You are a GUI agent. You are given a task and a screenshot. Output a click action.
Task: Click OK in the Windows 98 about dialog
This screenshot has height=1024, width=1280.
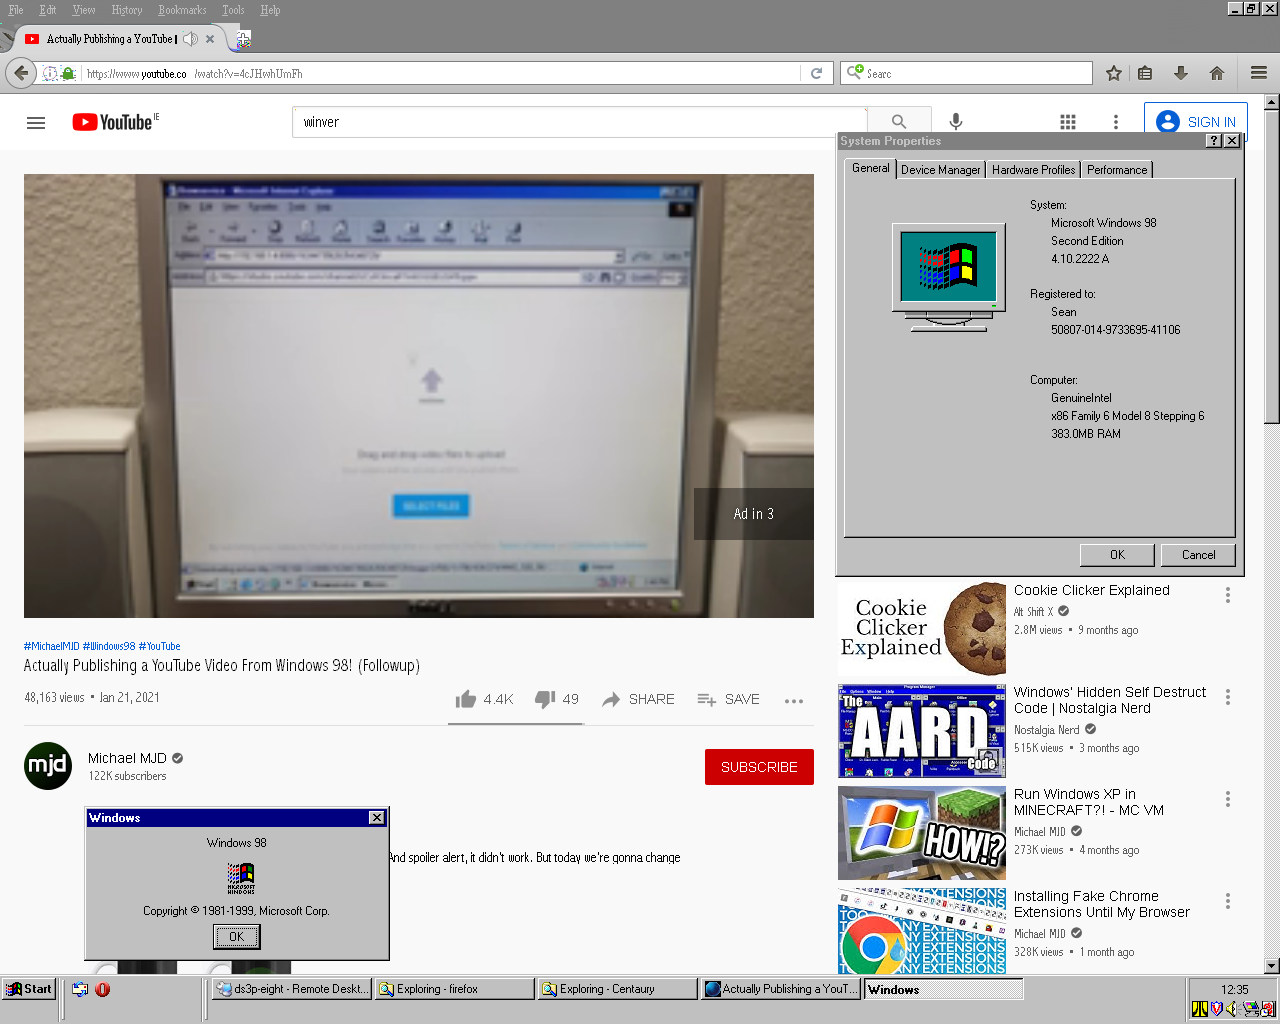(237, 937)
